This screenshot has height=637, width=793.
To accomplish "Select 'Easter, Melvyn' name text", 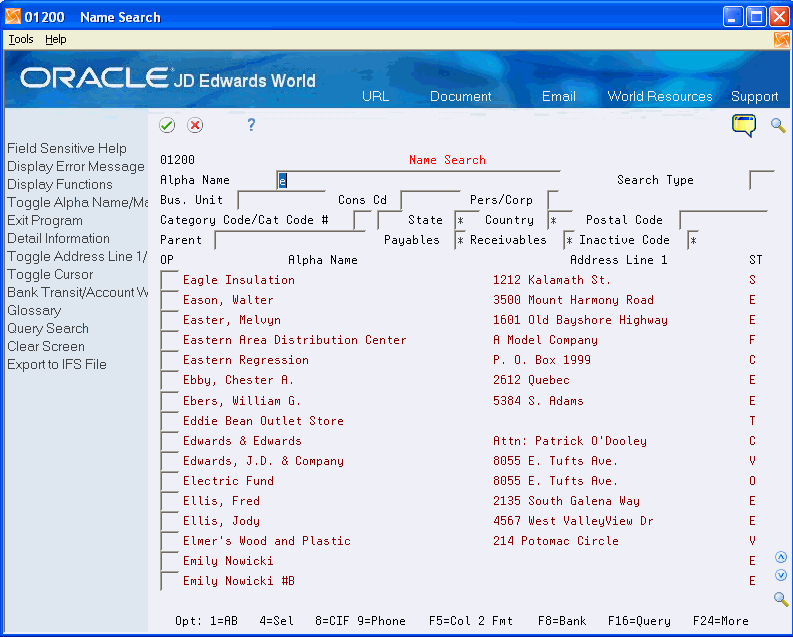I will [x=232, y=320].
